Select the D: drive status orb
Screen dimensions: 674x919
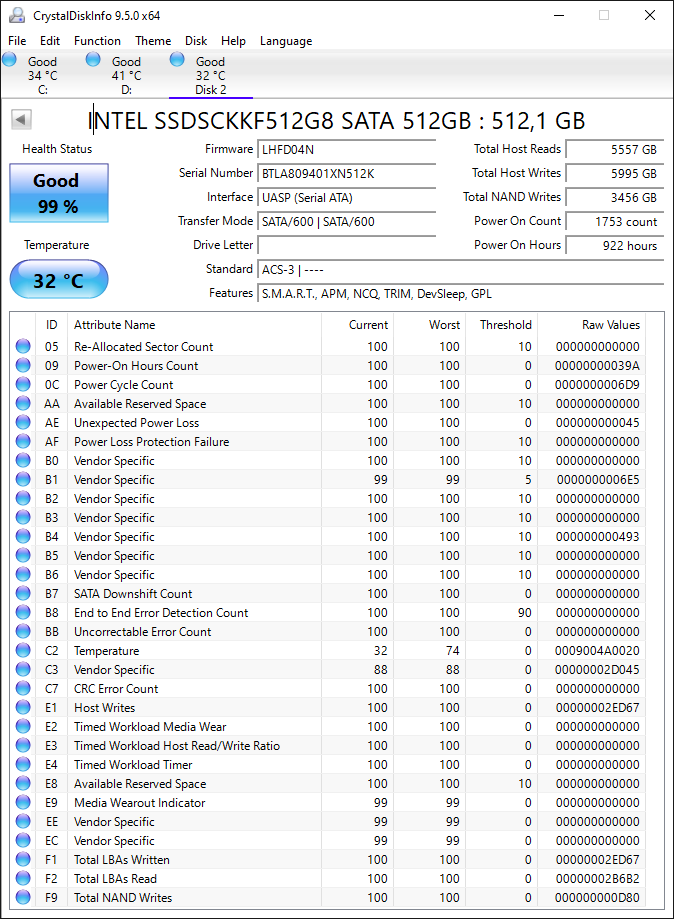(93, 60)
